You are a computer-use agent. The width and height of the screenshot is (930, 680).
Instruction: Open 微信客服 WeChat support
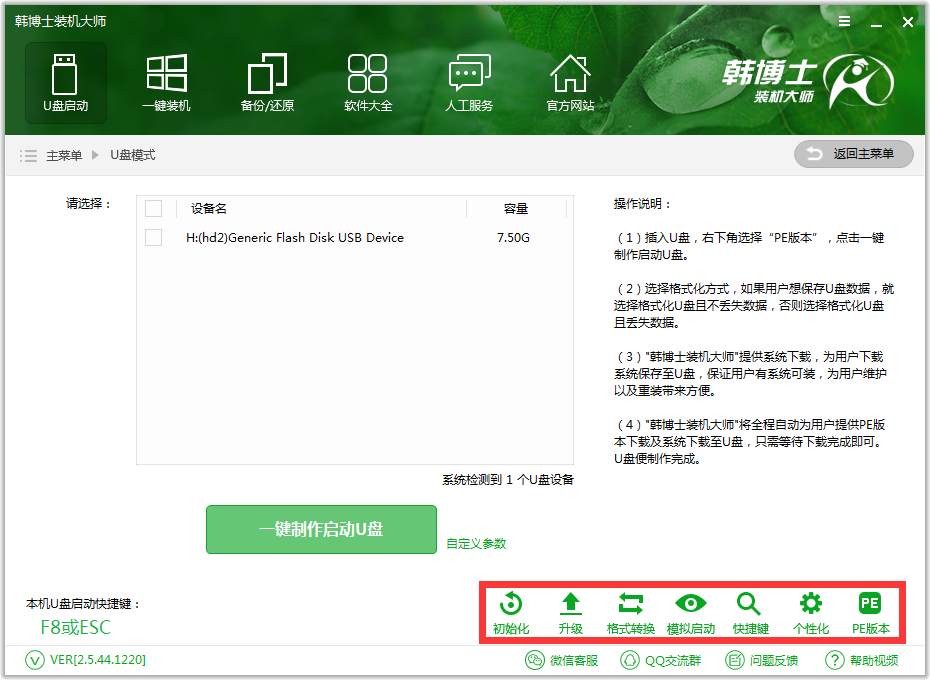click(562, 660)
